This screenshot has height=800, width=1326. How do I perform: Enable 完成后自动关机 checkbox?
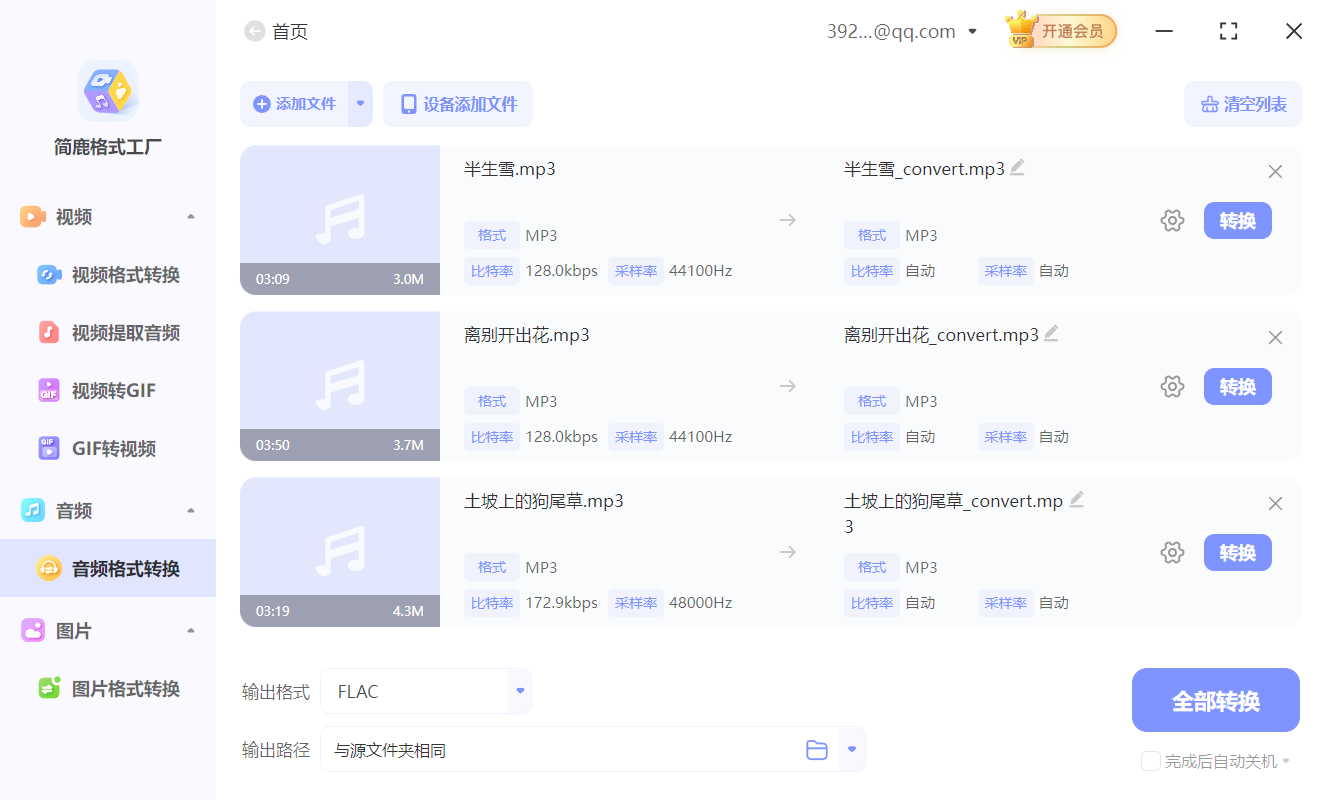pyautogui.click(x=1150, y=761)
